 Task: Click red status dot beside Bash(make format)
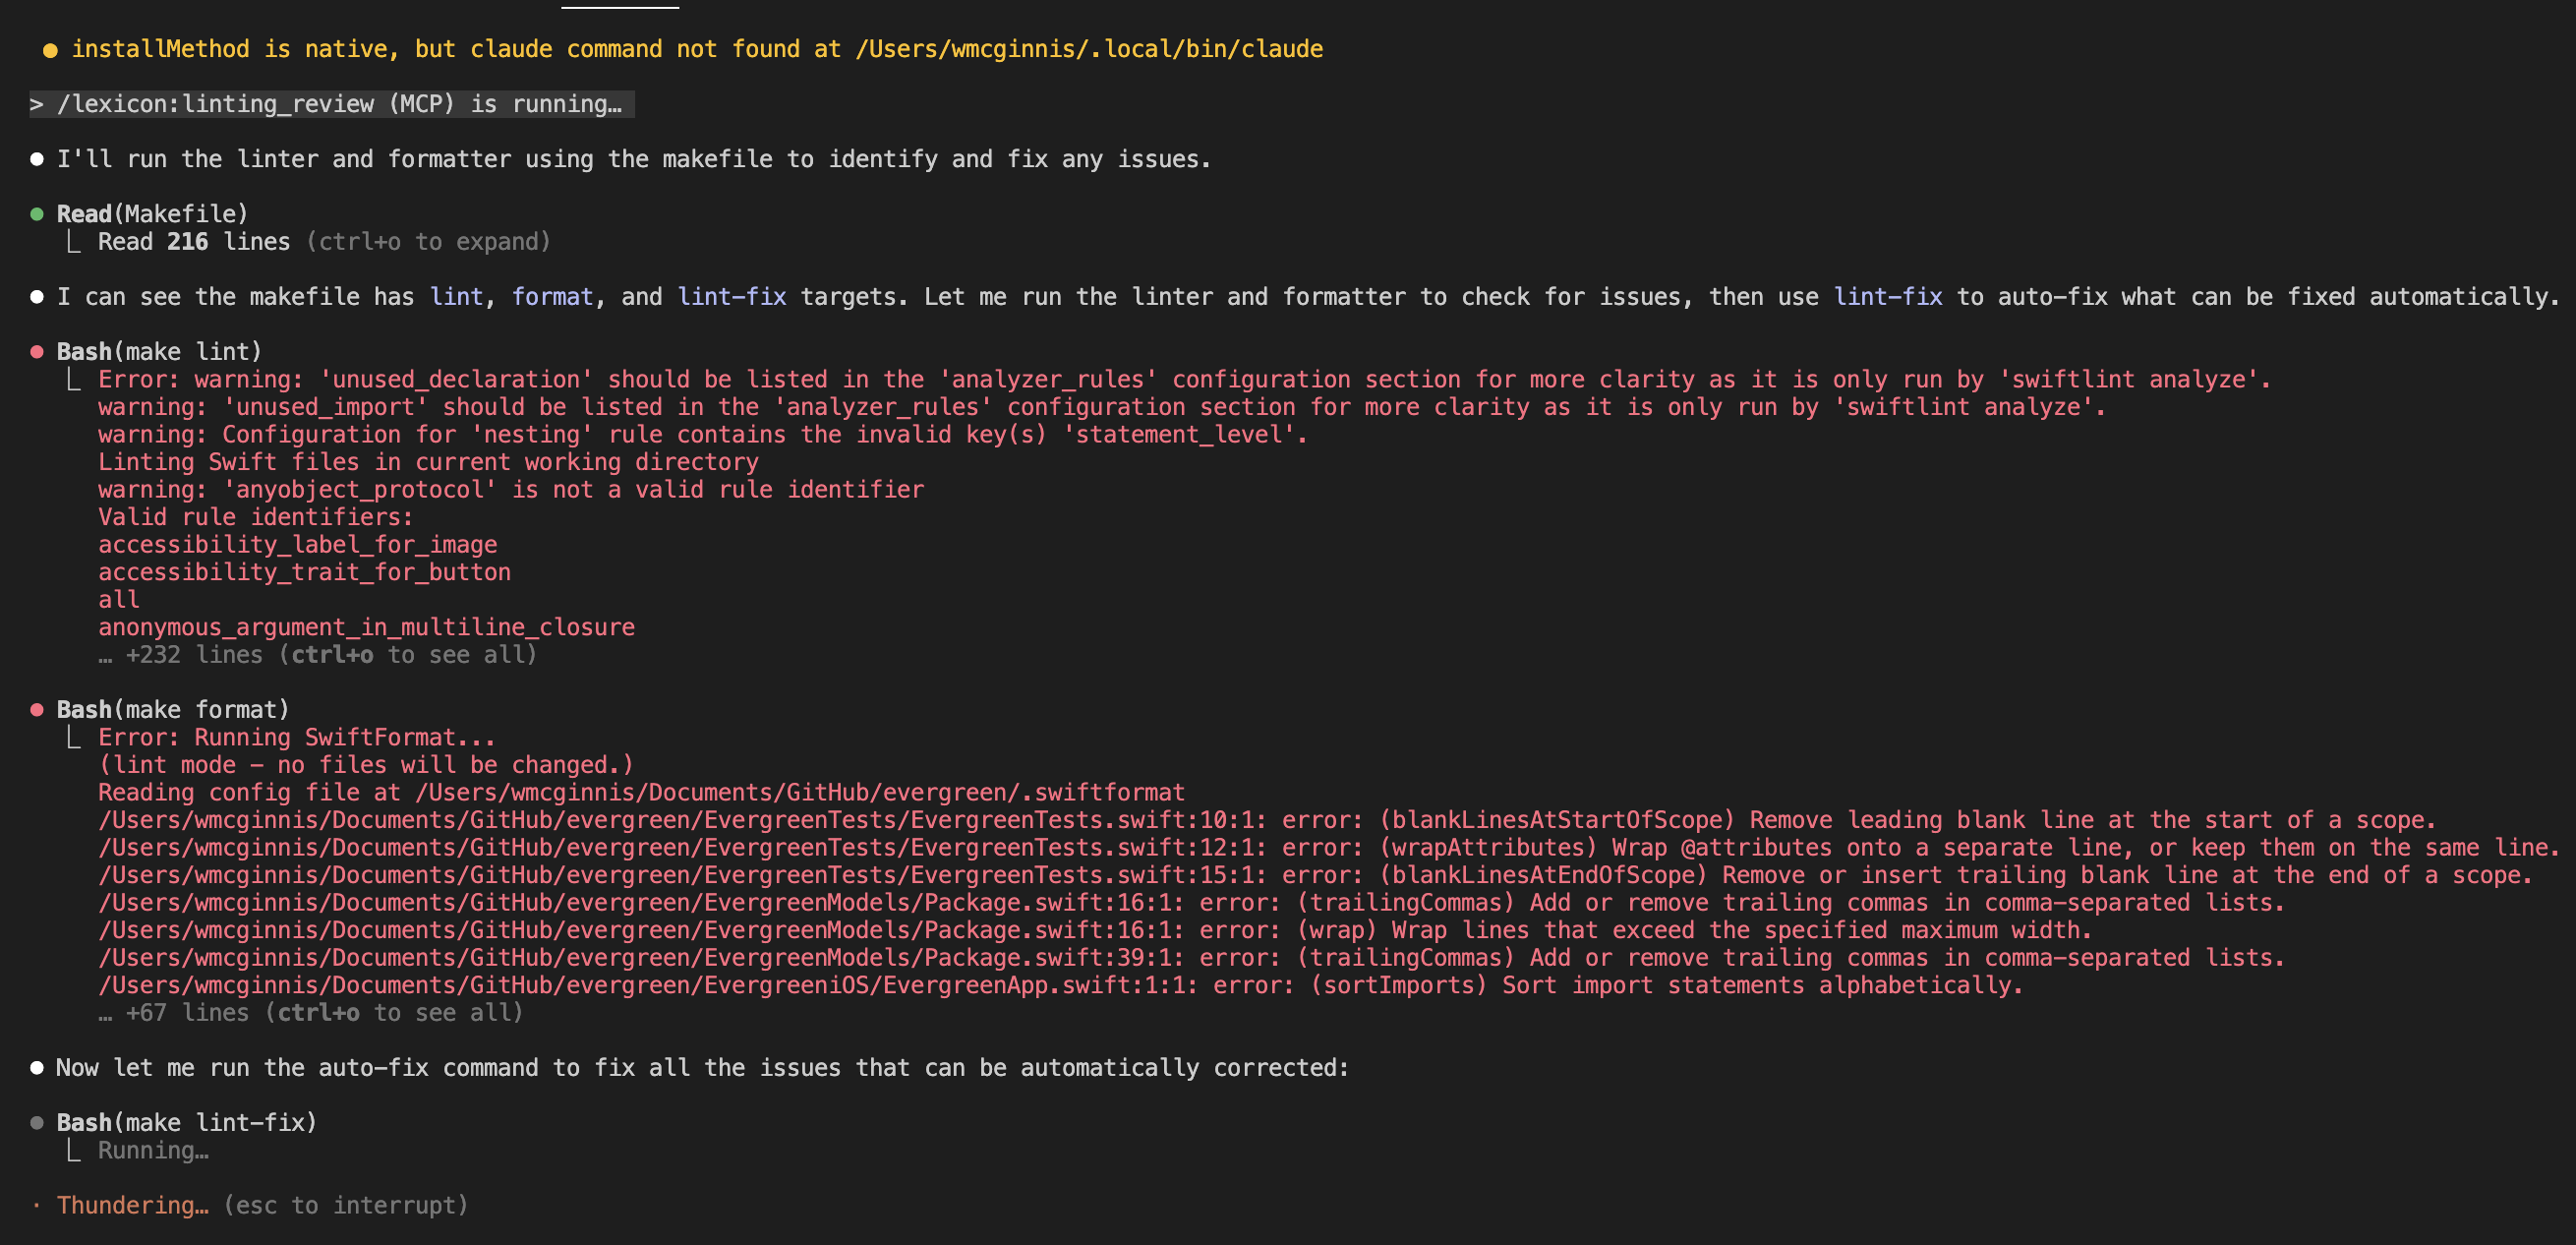37,710
